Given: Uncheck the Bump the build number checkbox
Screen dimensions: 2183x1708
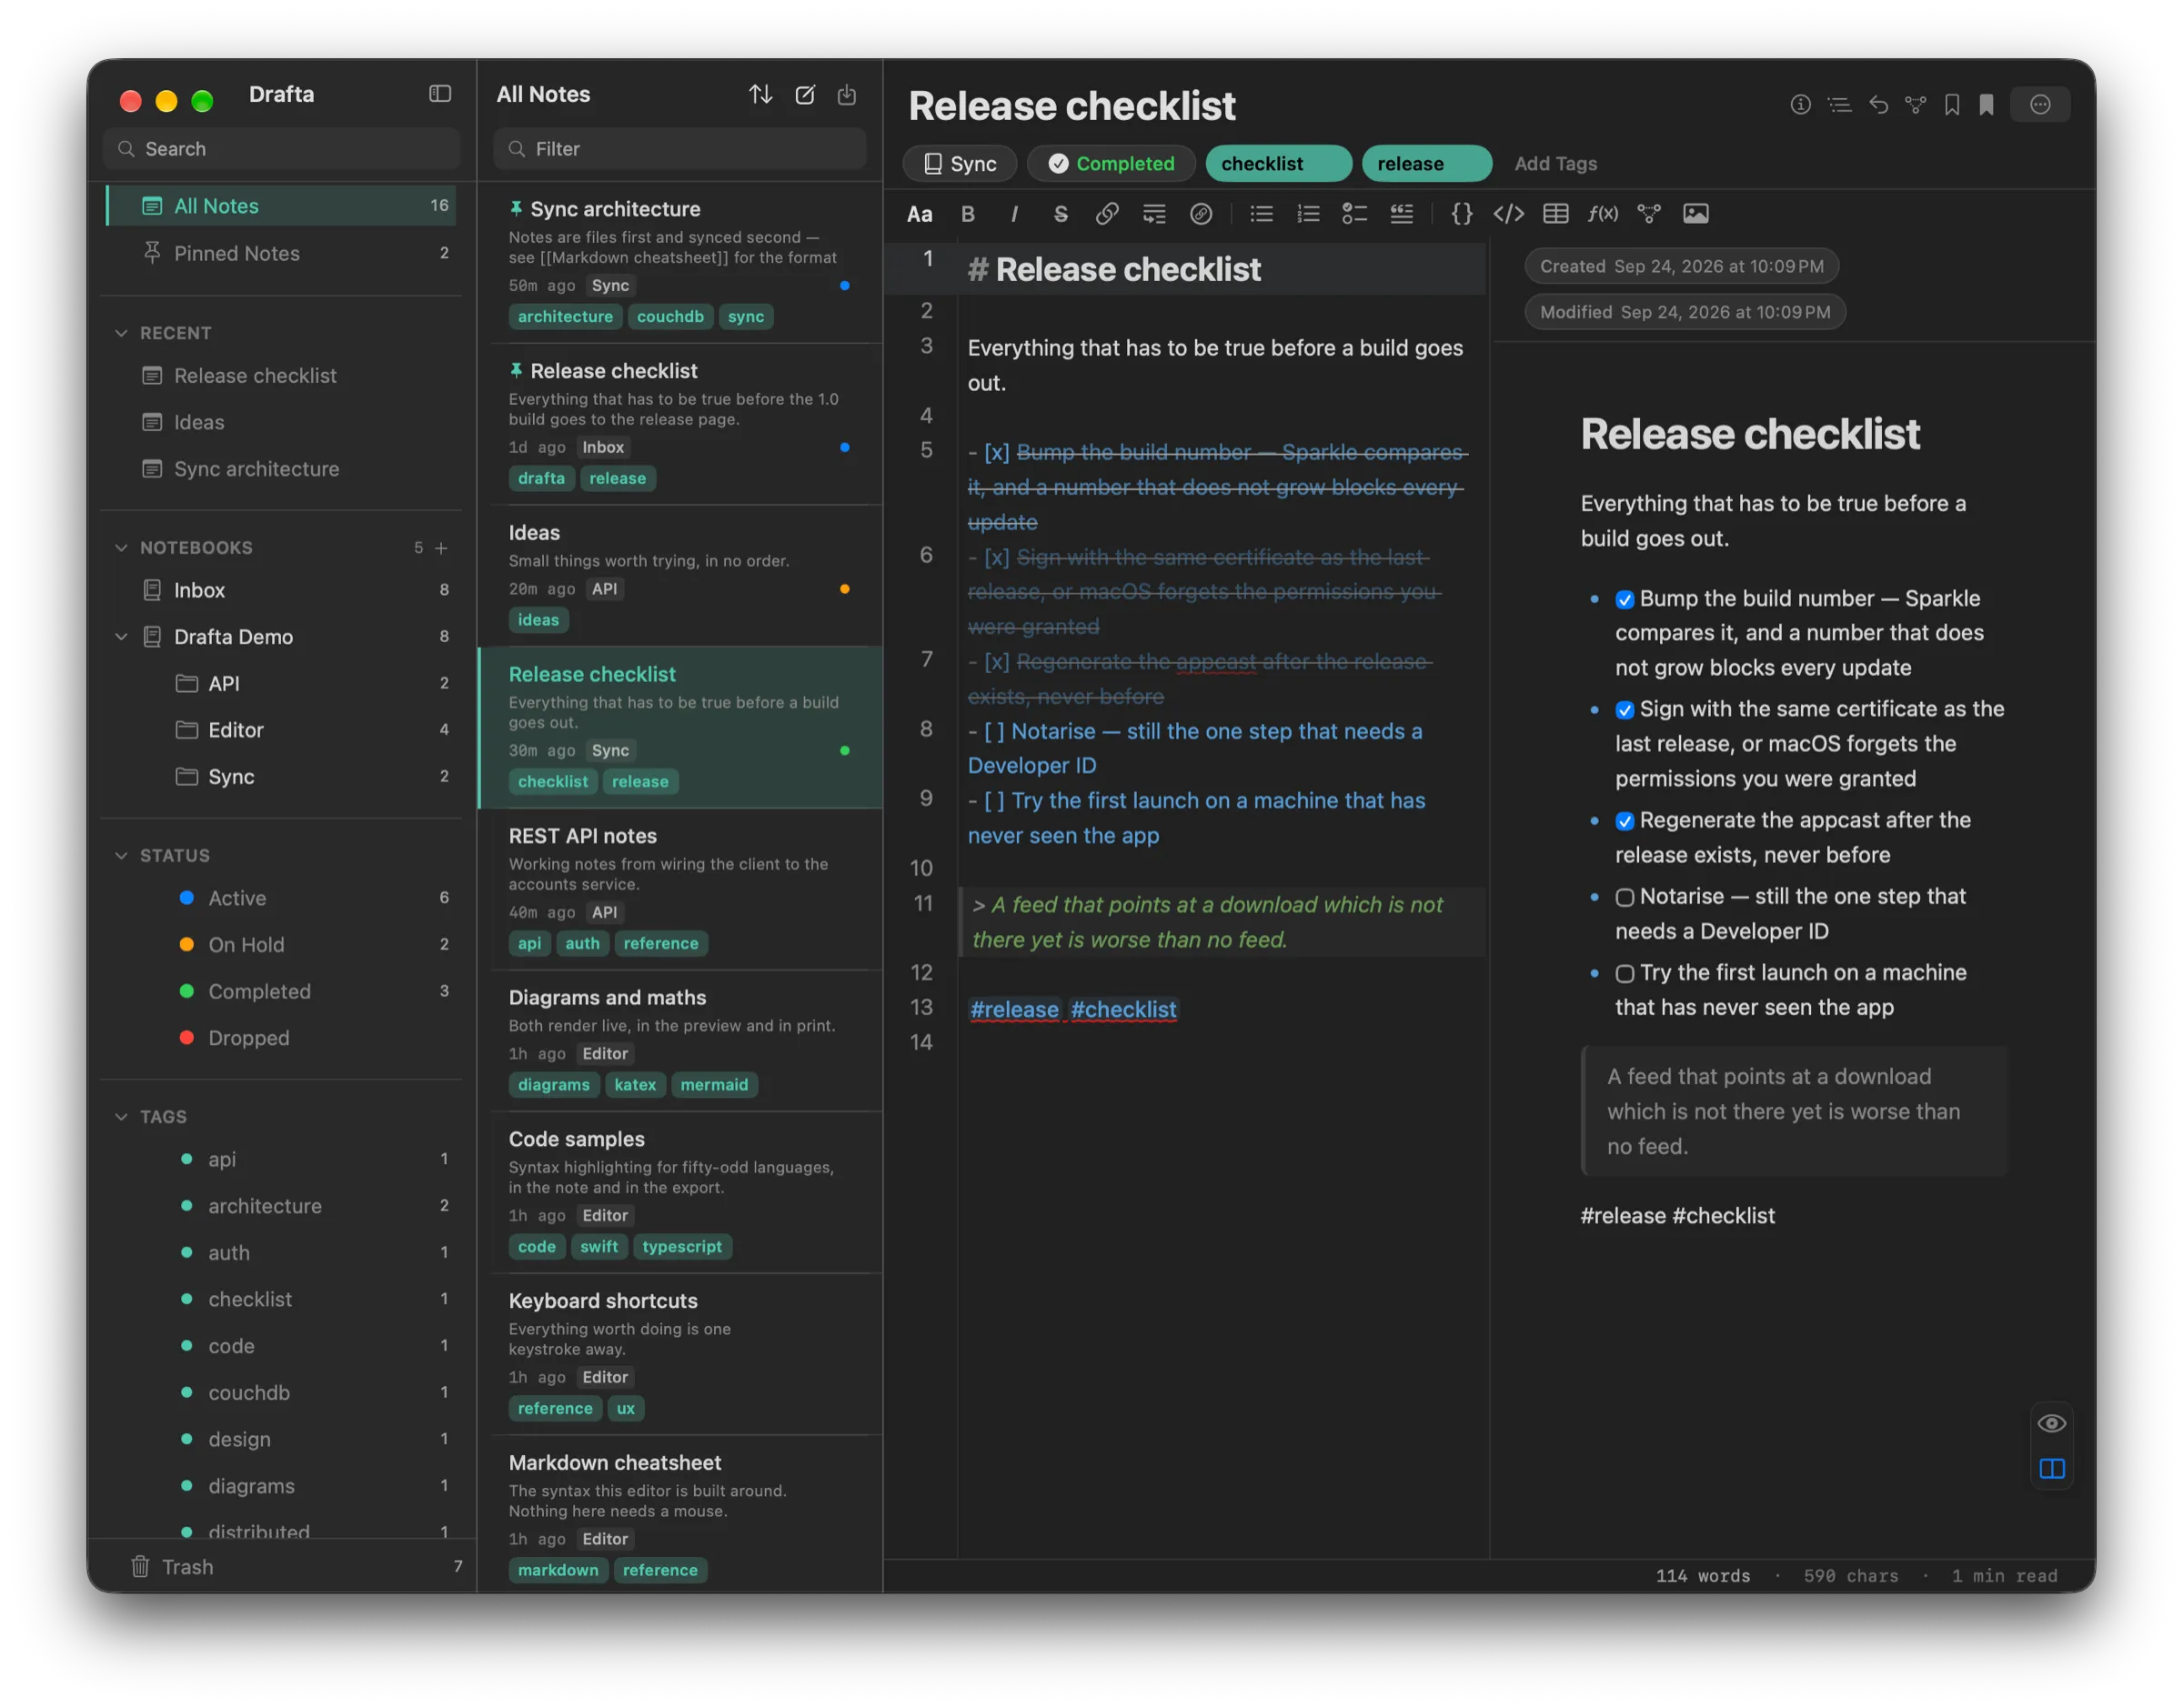Looking at the screenshot, I should tap(1624, 599).
